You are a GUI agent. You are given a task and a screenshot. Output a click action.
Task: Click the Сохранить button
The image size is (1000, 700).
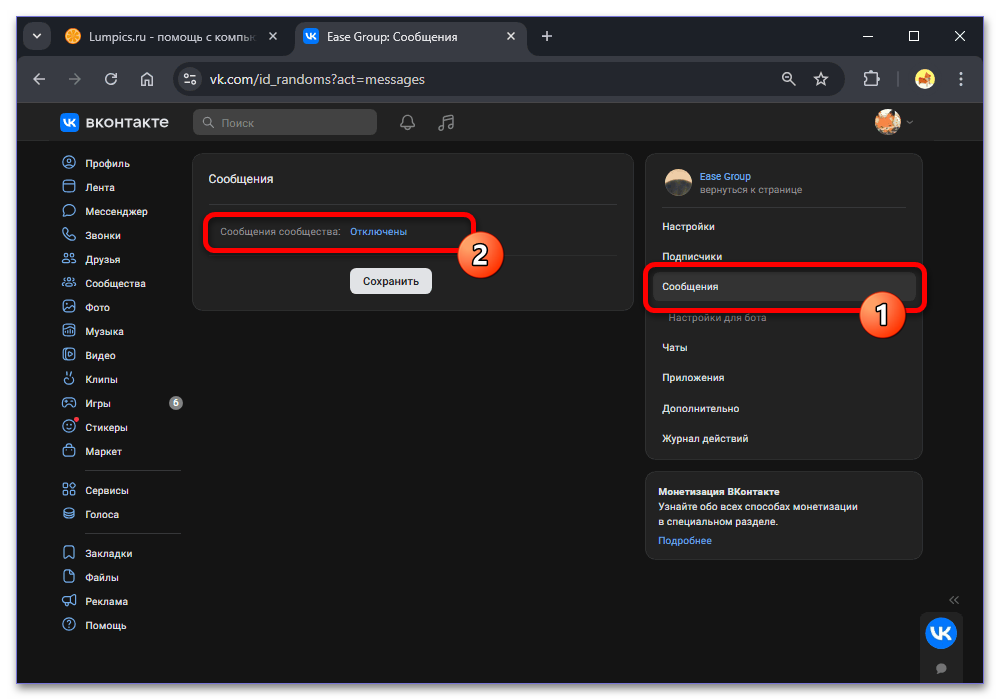[391, 281]
